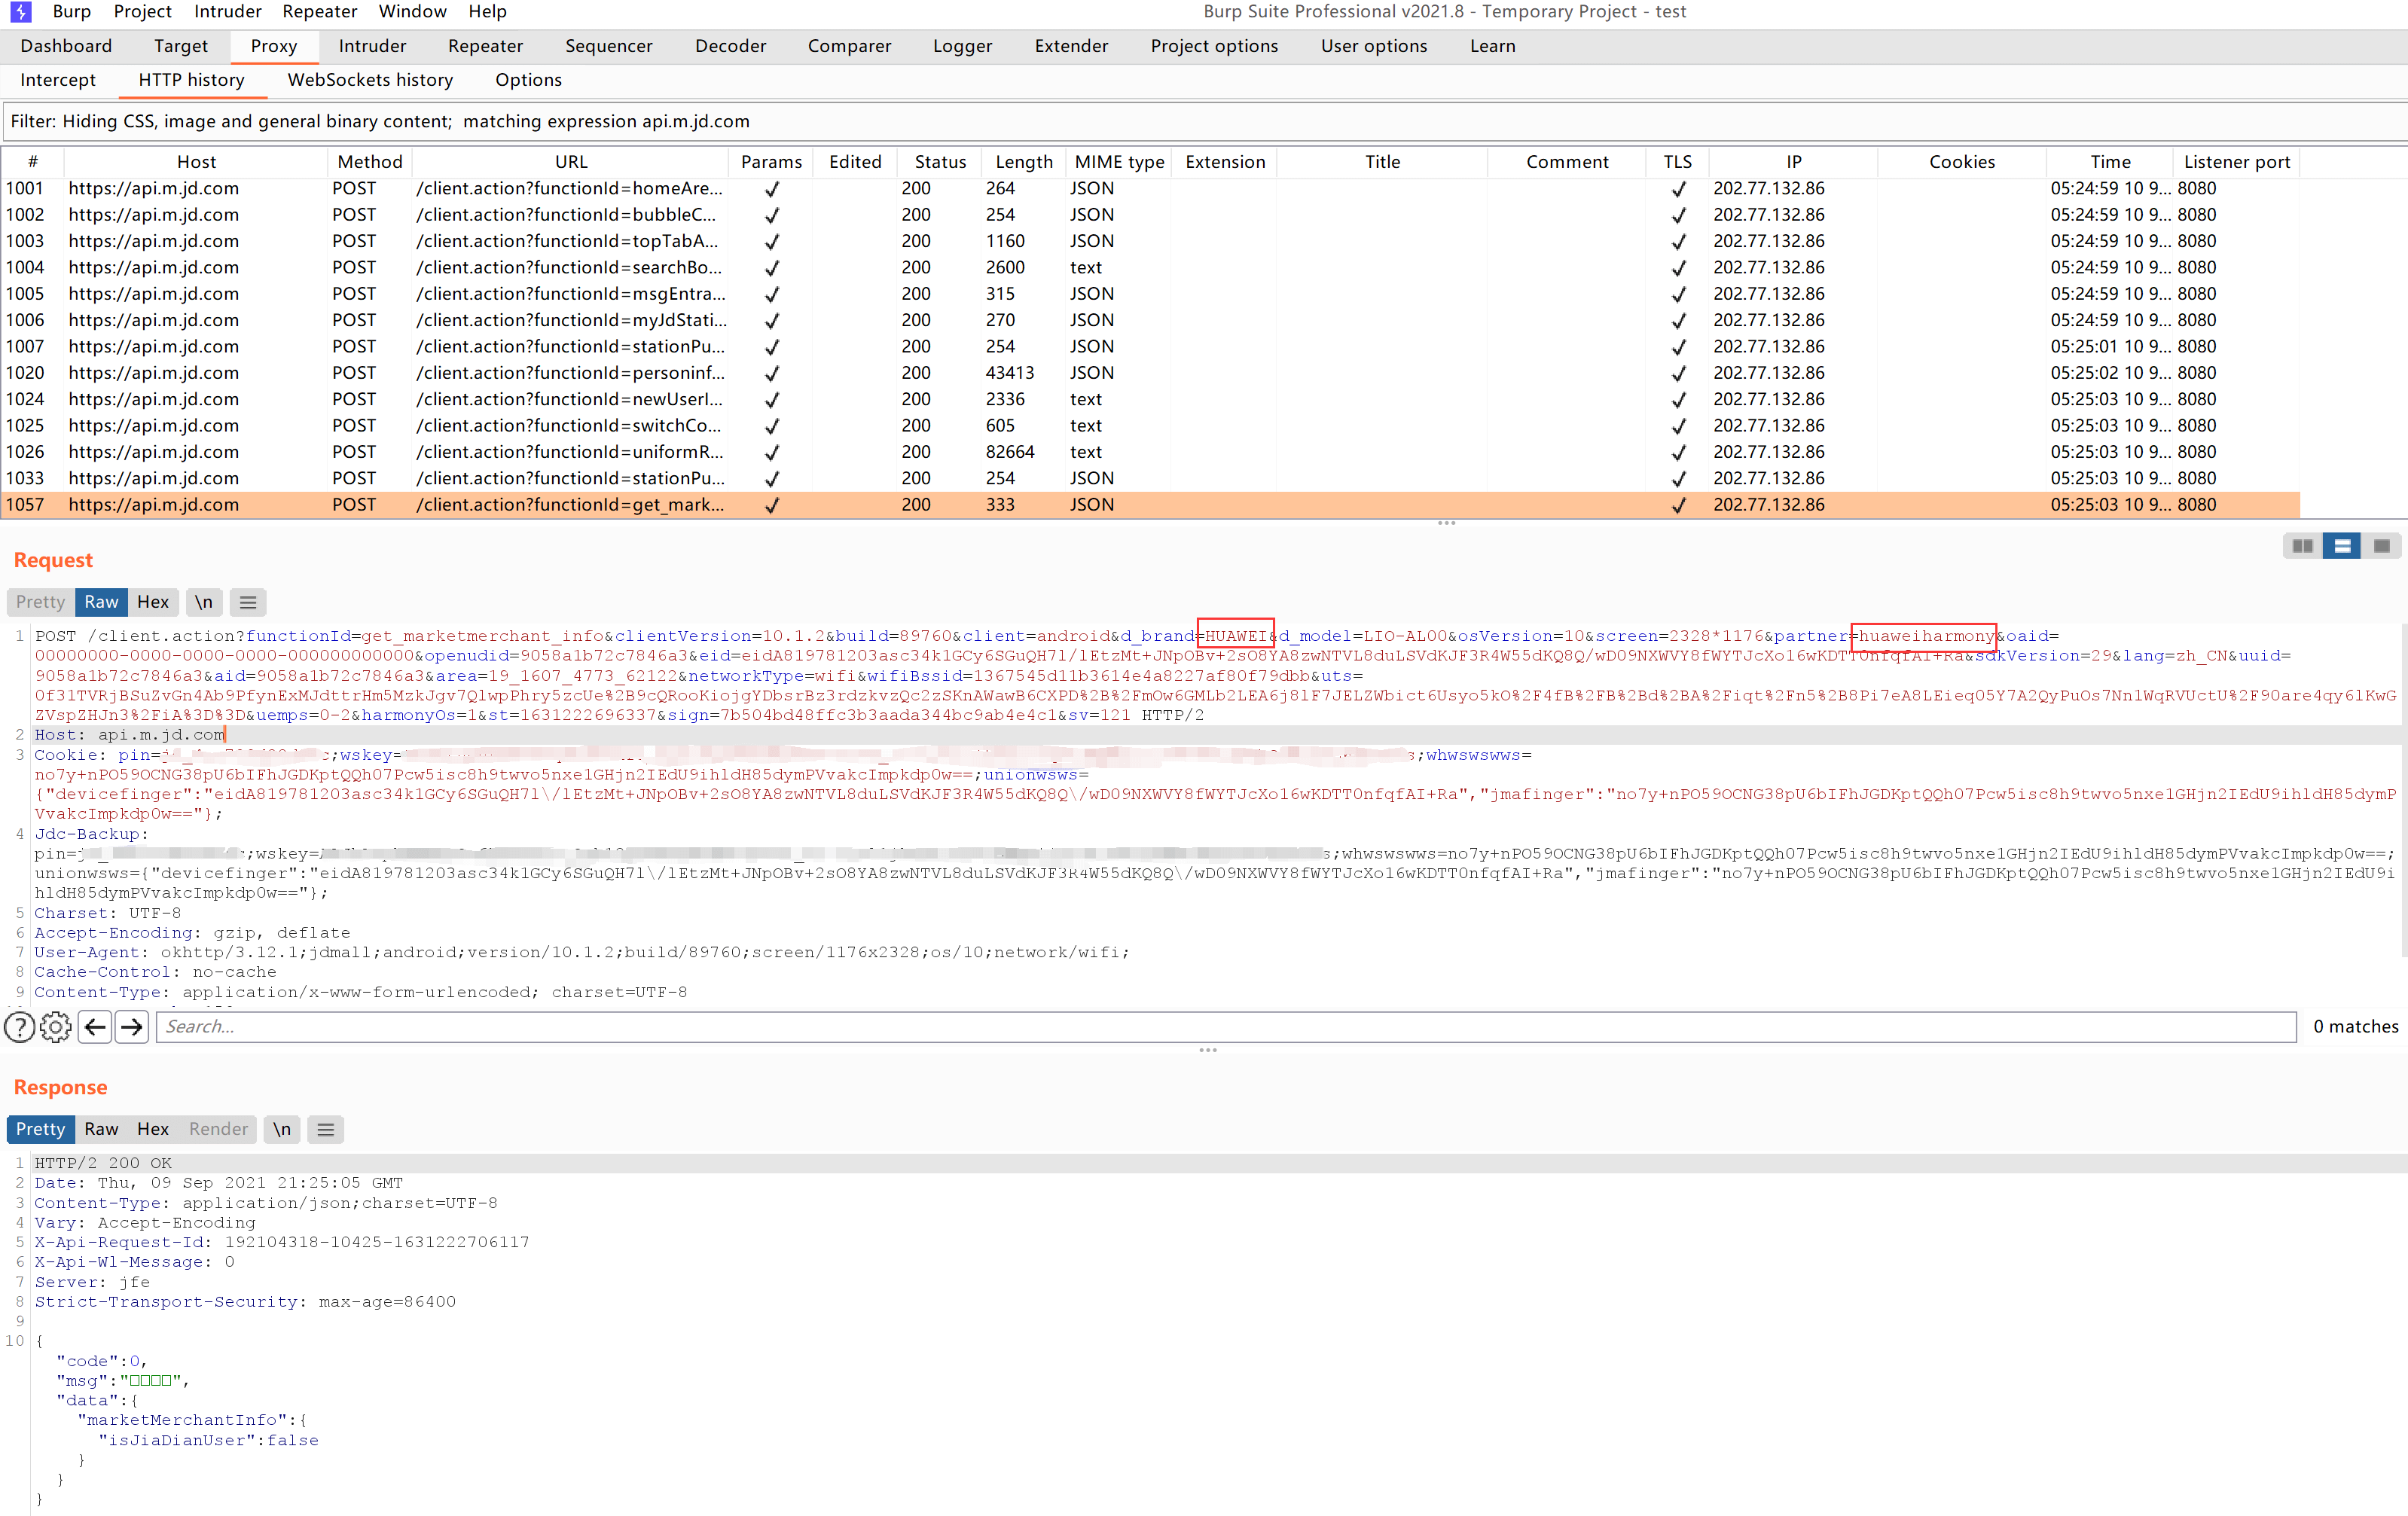This screenshot has height=1516, width=2408.
Task: Select history row 1020 personinf request
Action: pyautogui.click(x=1151, y=373)
